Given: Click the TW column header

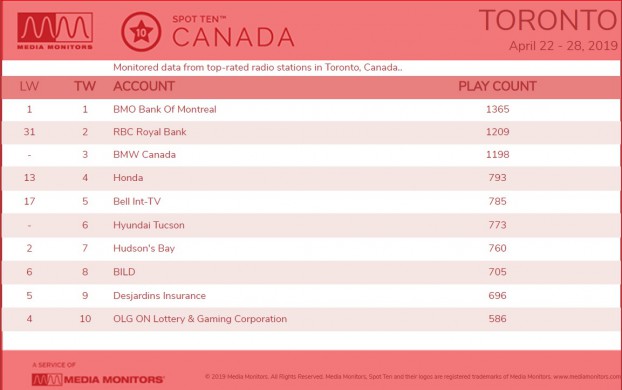Looking at the screenshot, I should [85, 86].
